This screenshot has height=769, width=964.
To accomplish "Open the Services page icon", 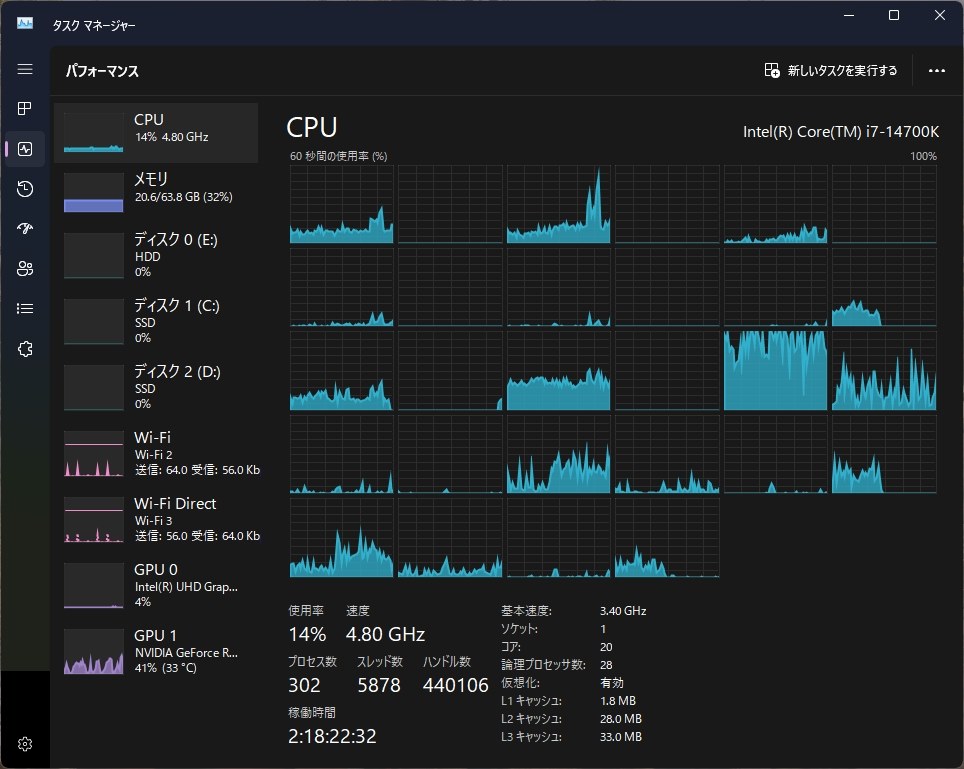I will 25,348.
